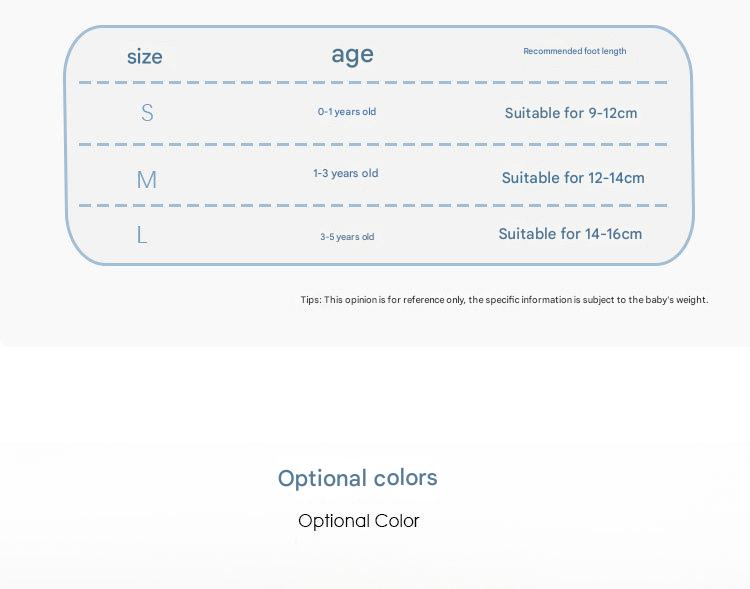The image size is (750, 589).
Task: Select the size S letter
Action: pyautogui.click(x=147, y=113)
